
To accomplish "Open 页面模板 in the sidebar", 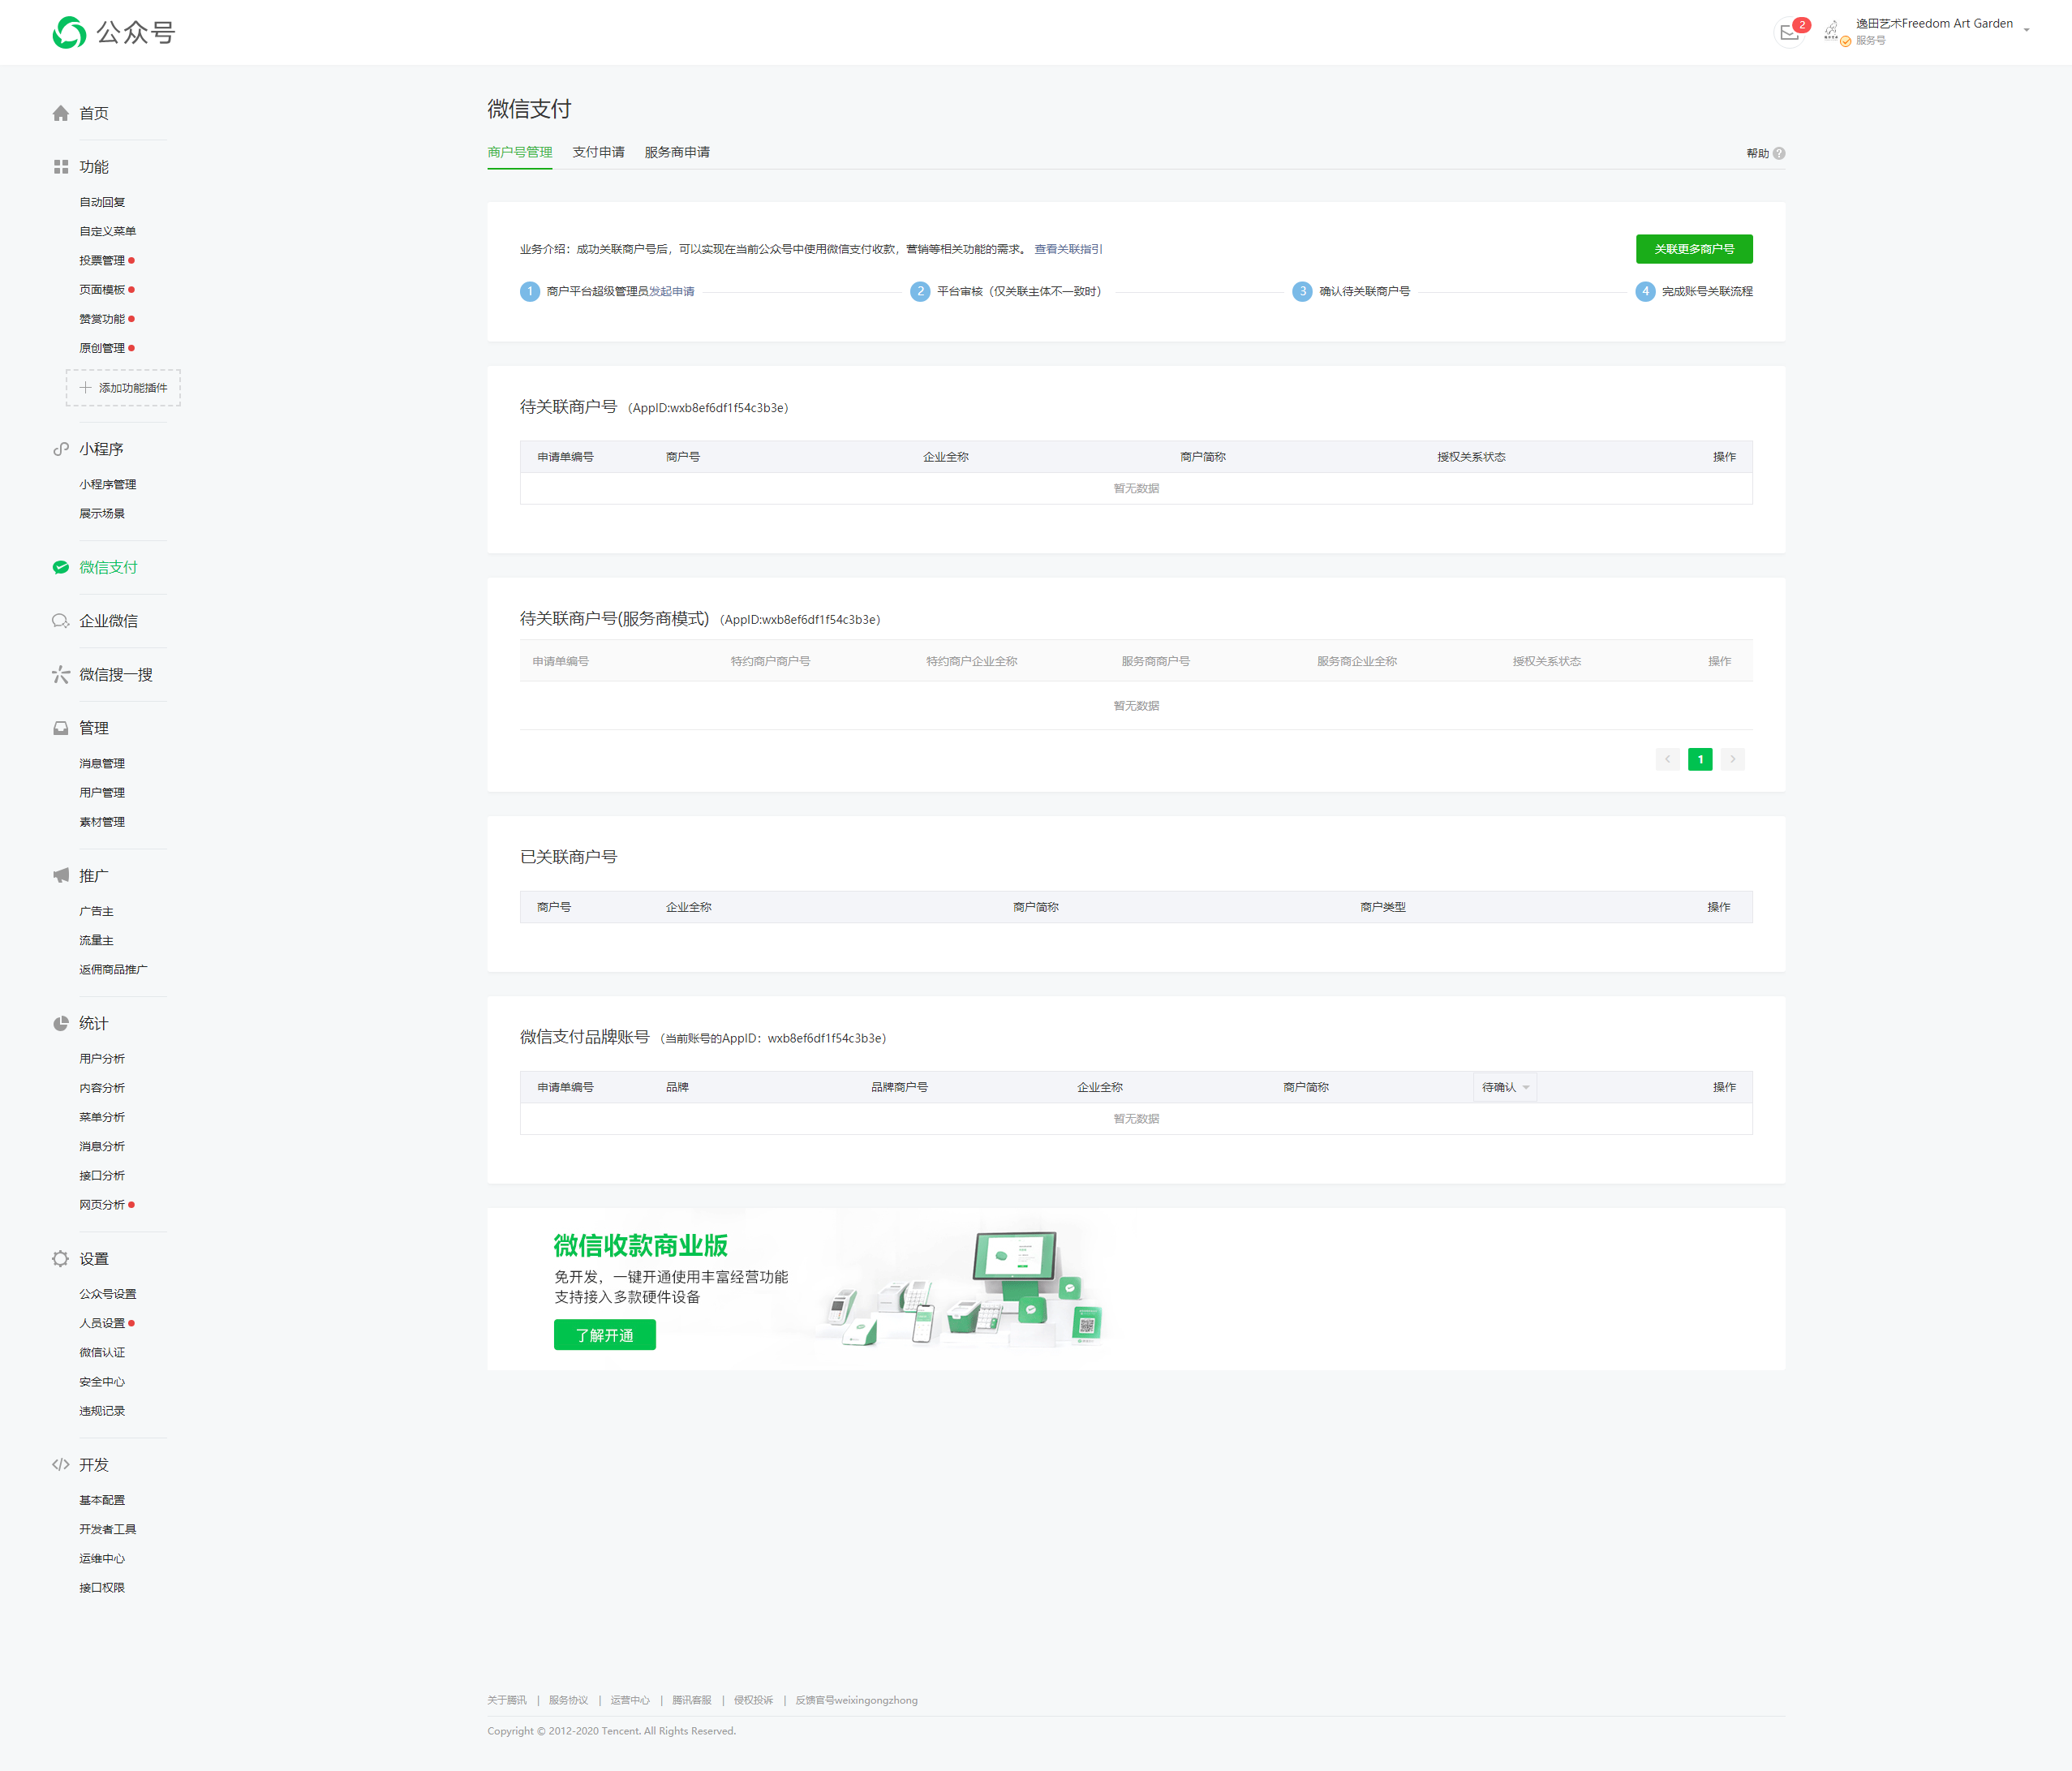I will pyautogui.click(x=102, y=290).
